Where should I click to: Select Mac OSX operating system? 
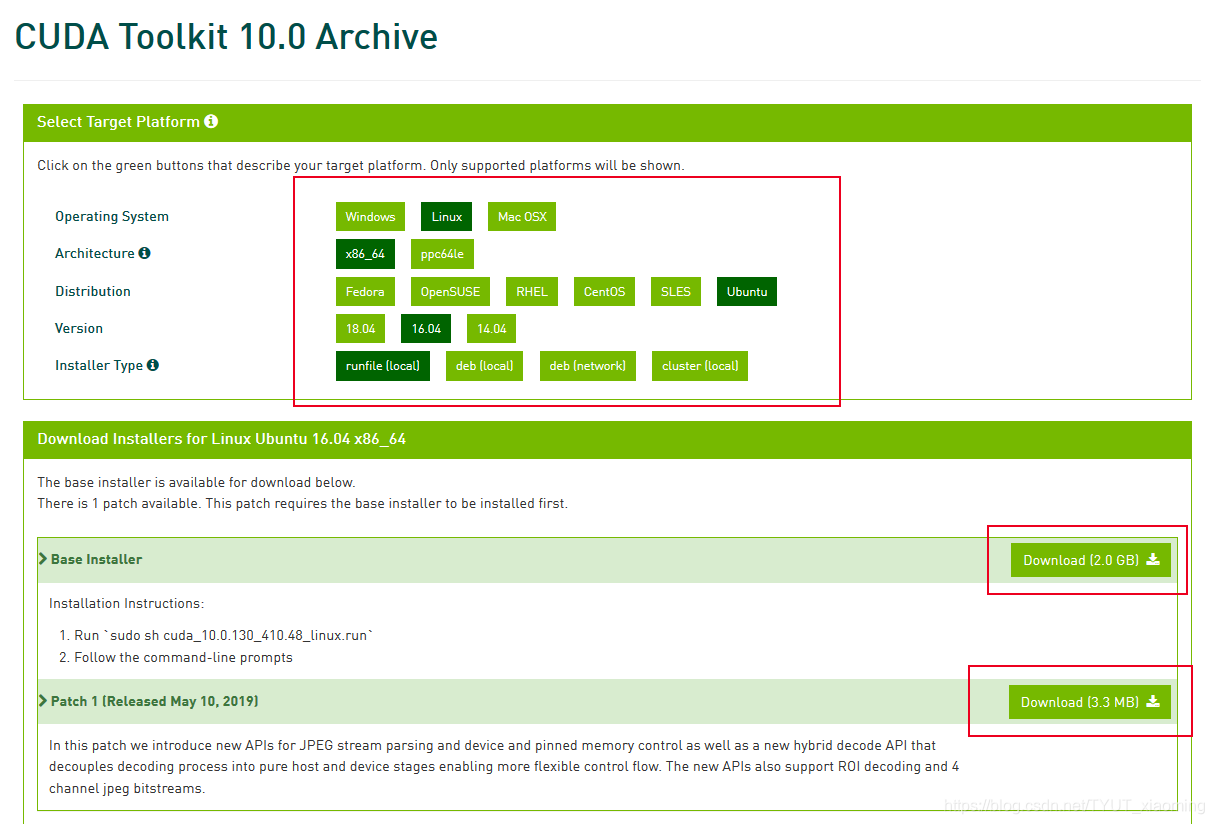click(522, 217)
